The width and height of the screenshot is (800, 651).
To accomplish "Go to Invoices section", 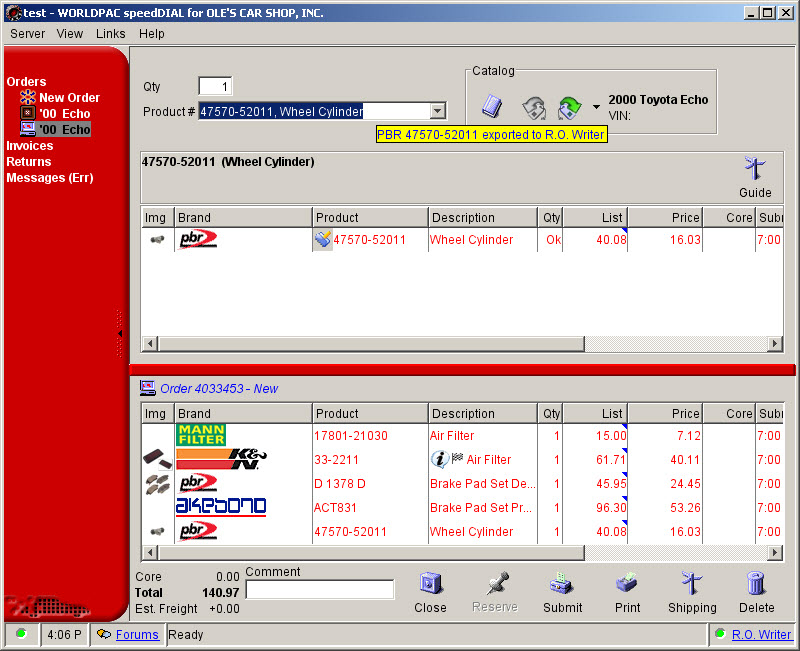I will (x=30, y=146).
